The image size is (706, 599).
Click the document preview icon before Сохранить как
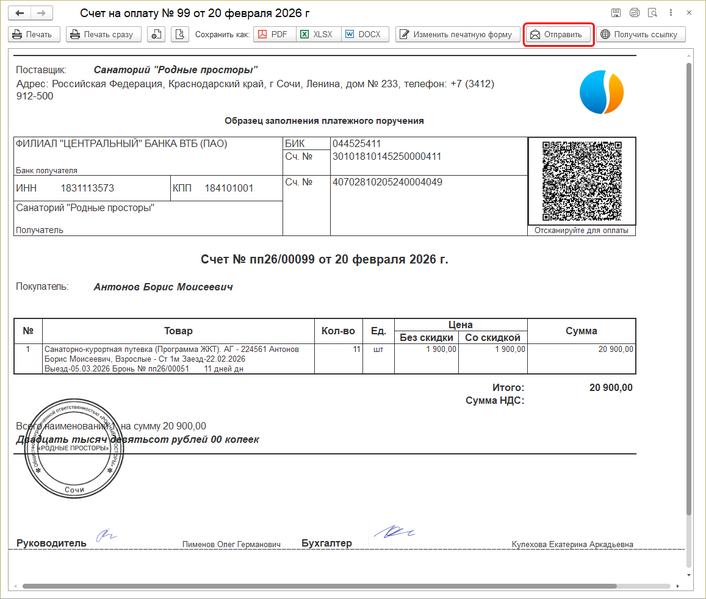tap(179, 34)
